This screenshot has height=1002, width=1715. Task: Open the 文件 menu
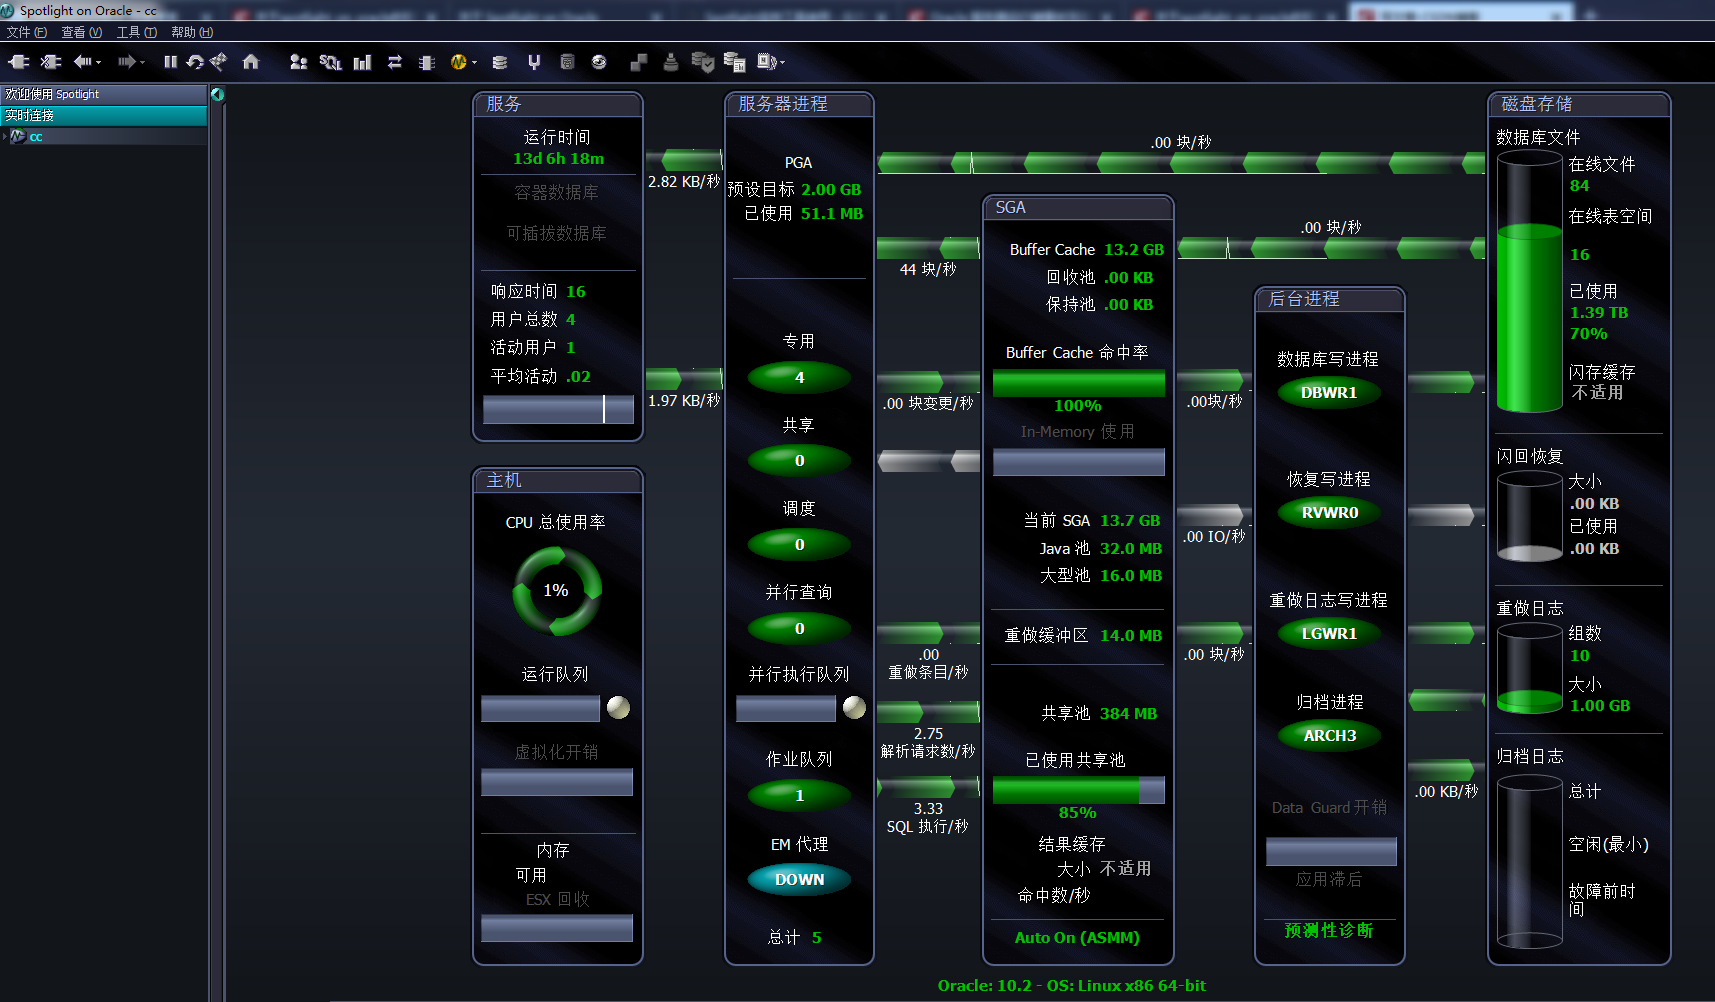(x=26, y=32)
